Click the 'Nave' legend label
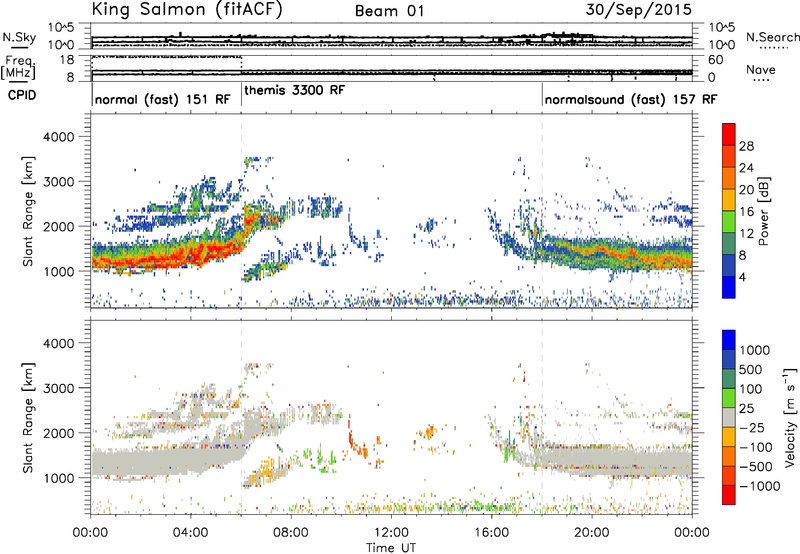 tap(761, 70)
